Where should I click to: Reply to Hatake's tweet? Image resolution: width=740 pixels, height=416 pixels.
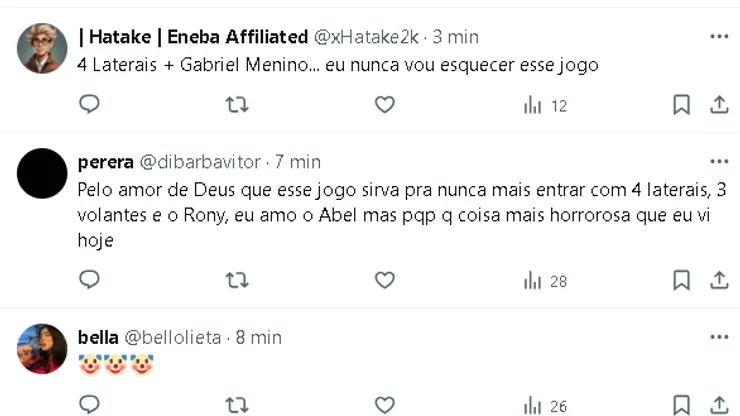click(89, 105)
